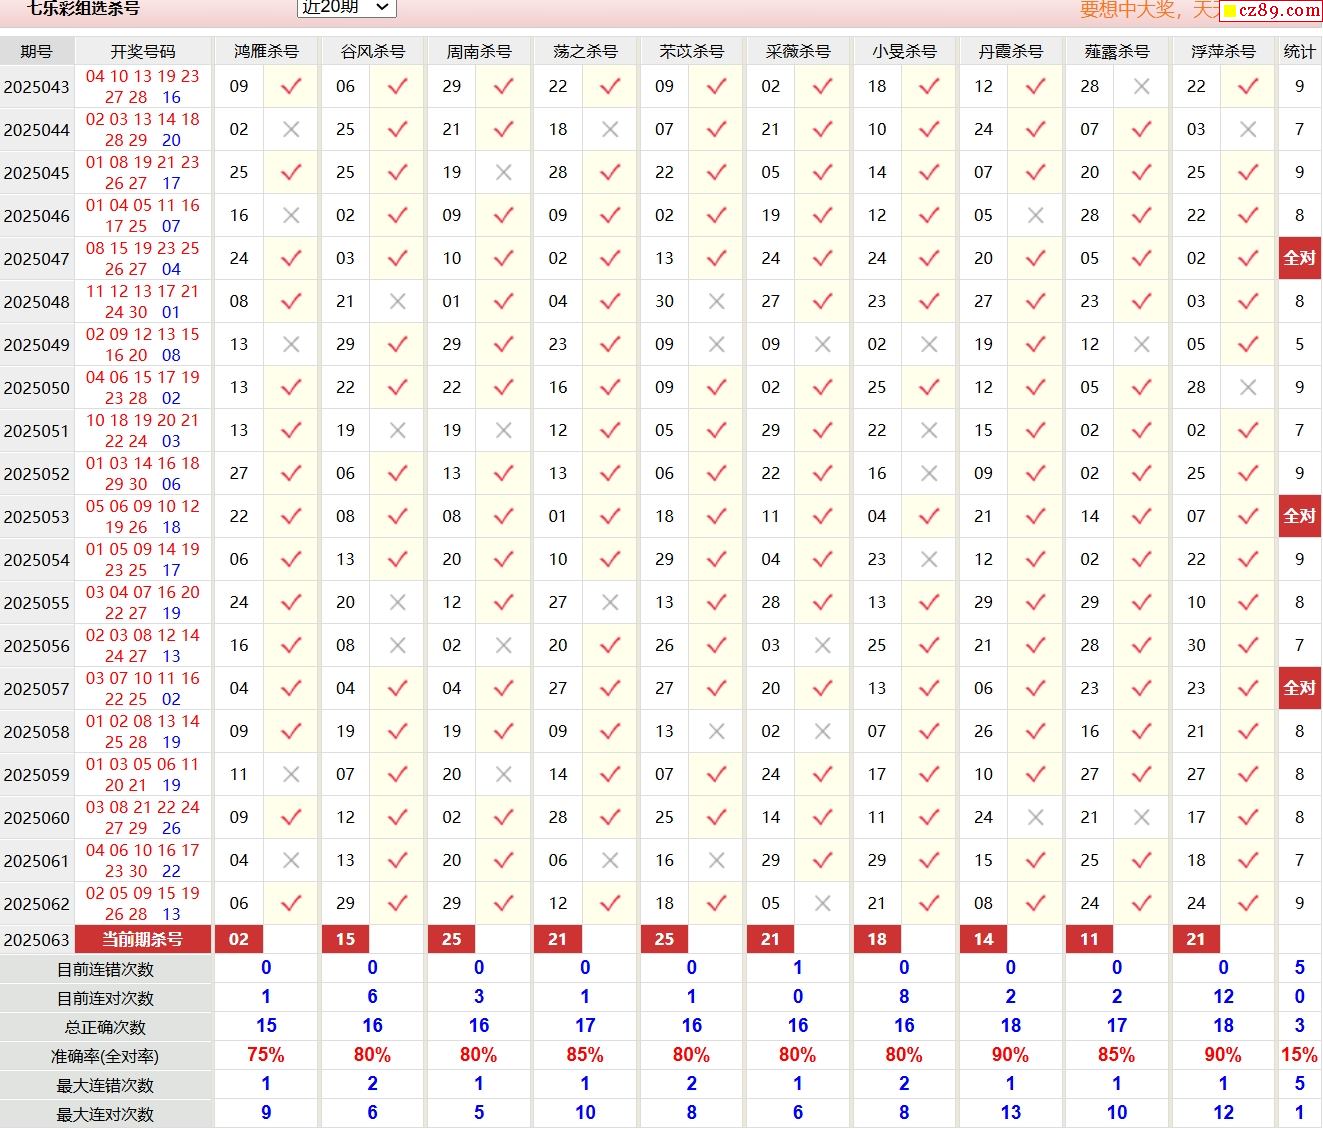Click the 目前连错次数 row label
This screenshot has width=1323, height=1129.
[x=105, y=969]
